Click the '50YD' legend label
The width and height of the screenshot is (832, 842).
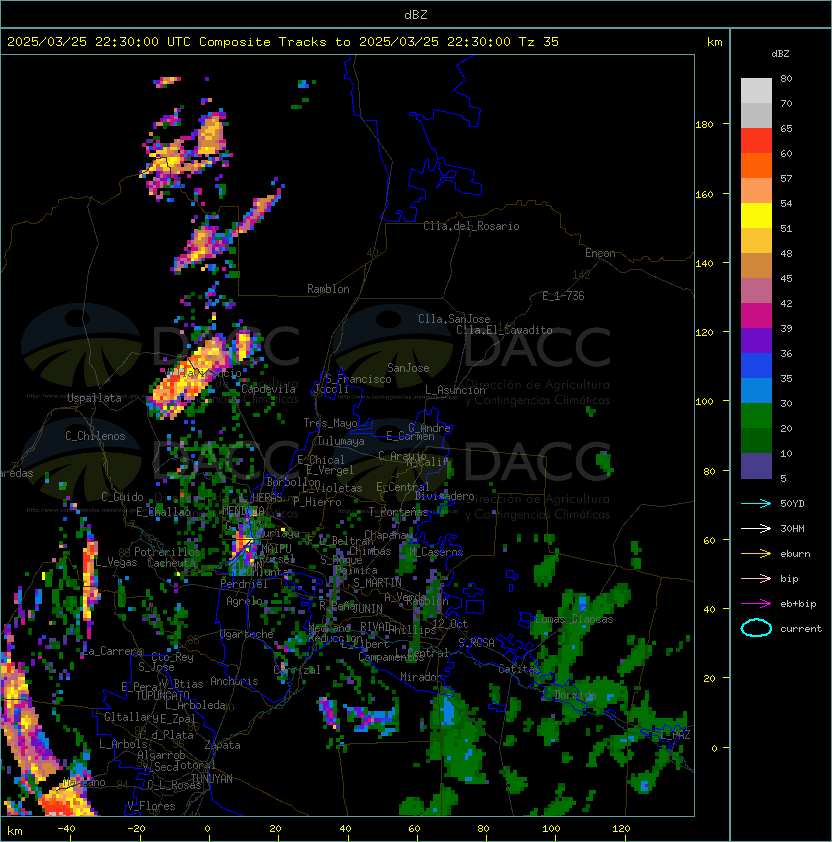click(792, 503)
